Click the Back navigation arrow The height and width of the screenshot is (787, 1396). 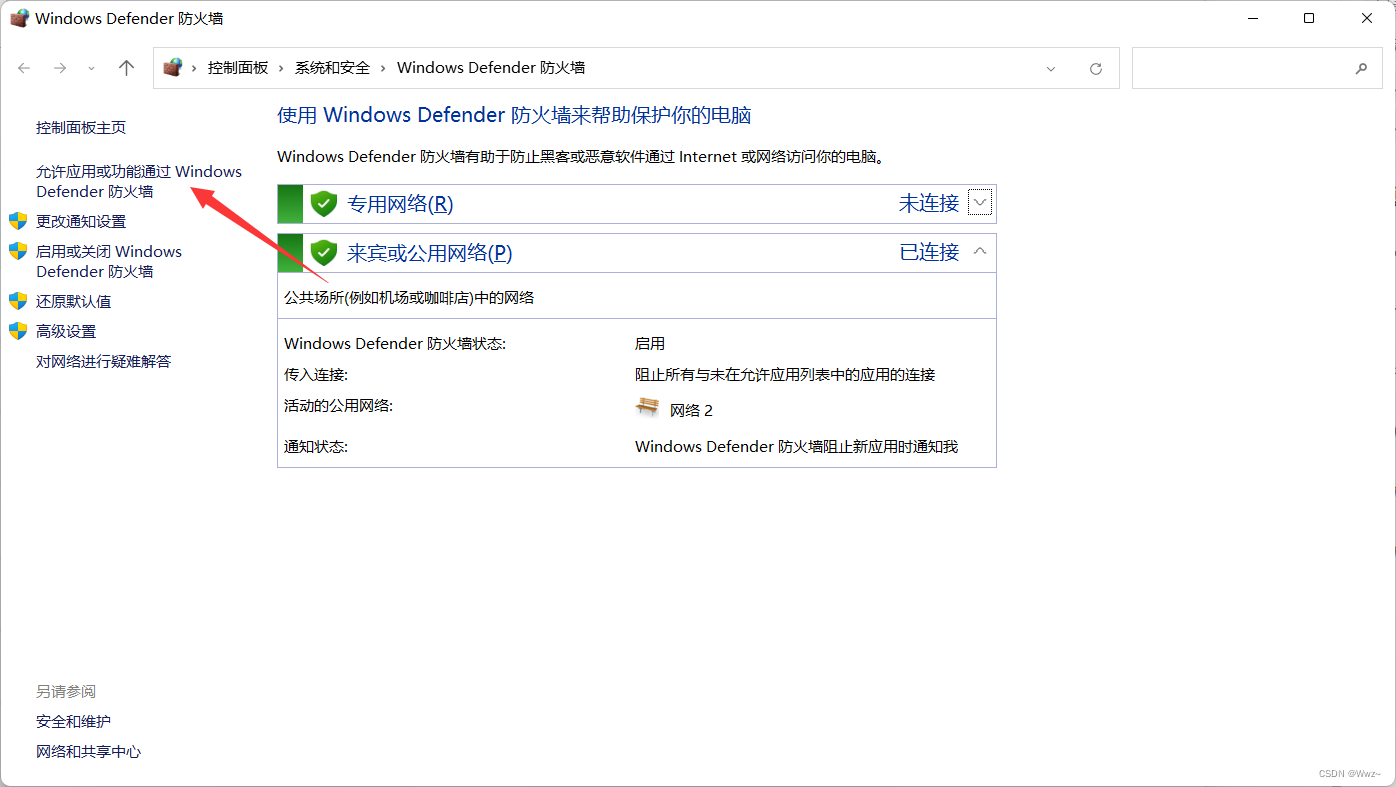coord(24,68)
